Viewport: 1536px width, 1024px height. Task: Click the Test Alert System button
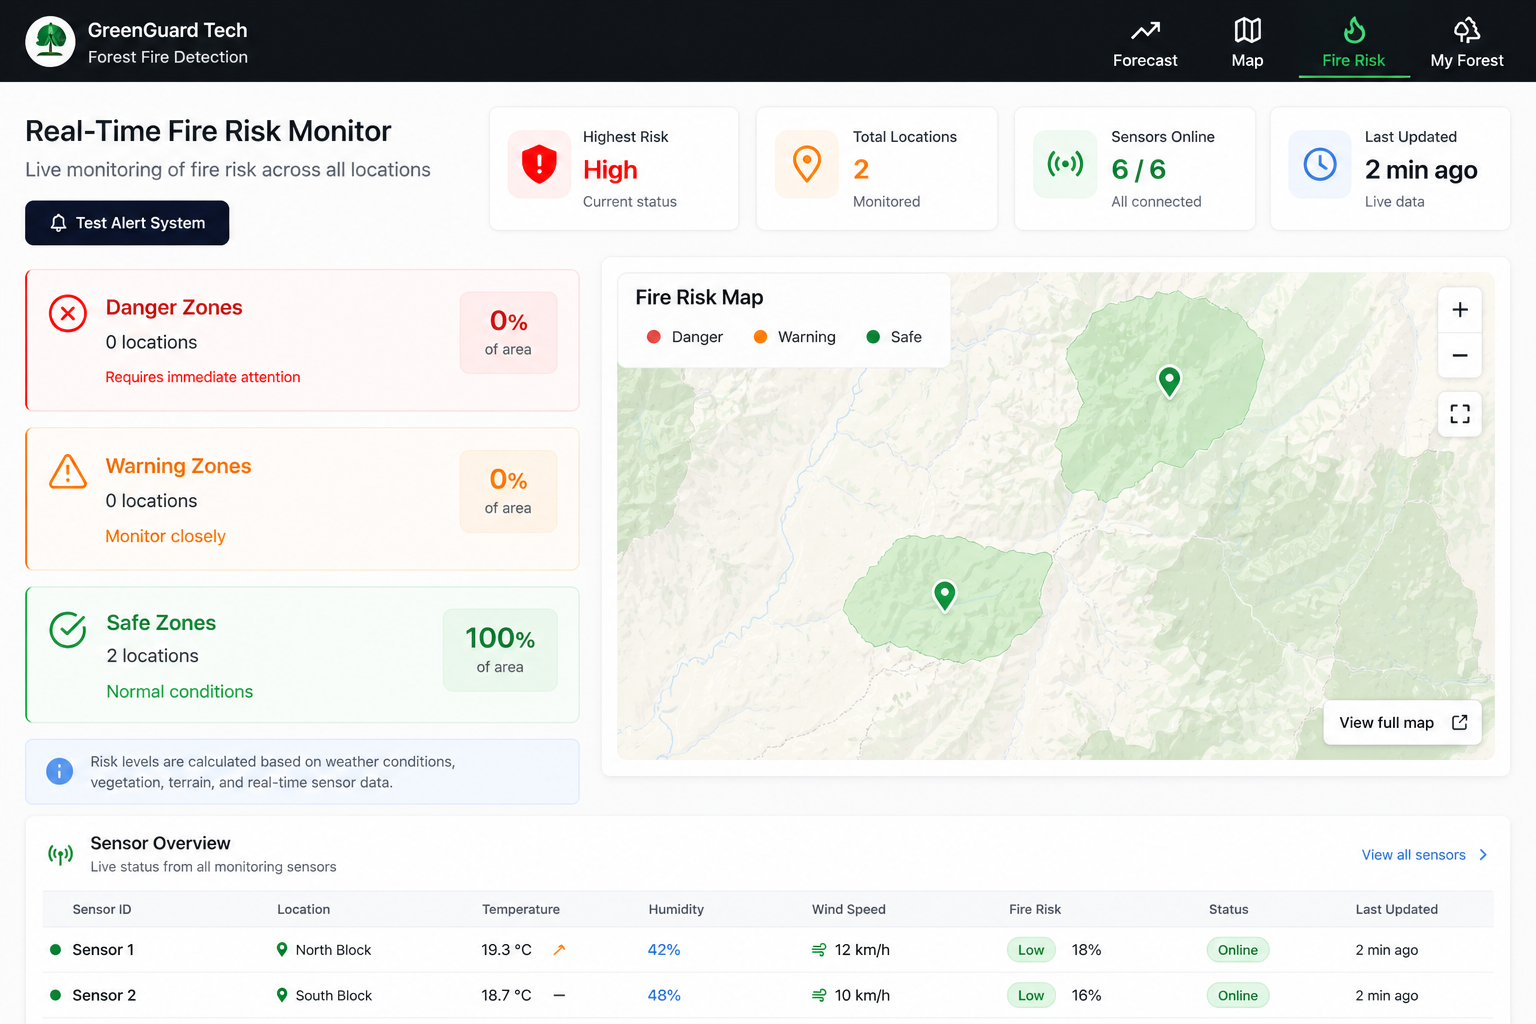pos(127,223)
